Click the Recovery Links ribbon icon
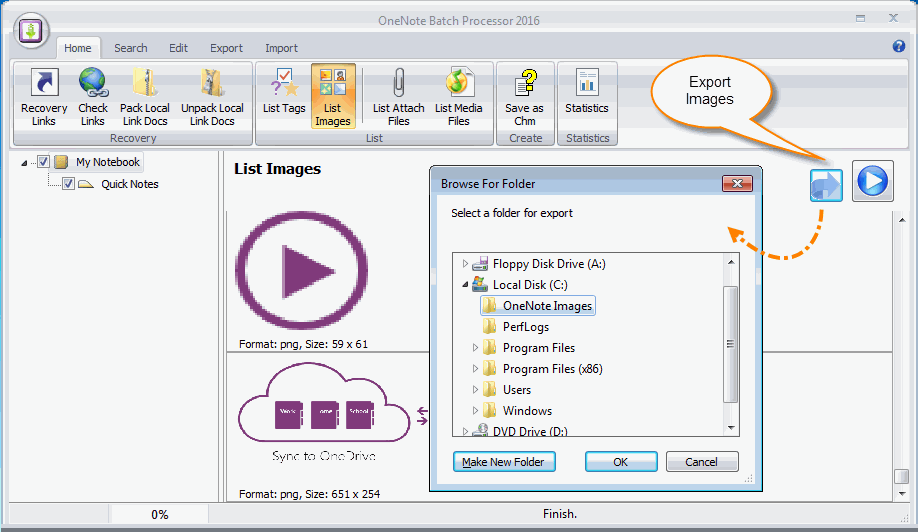Viewport: 918px width, 532px height. click(44, 97)
